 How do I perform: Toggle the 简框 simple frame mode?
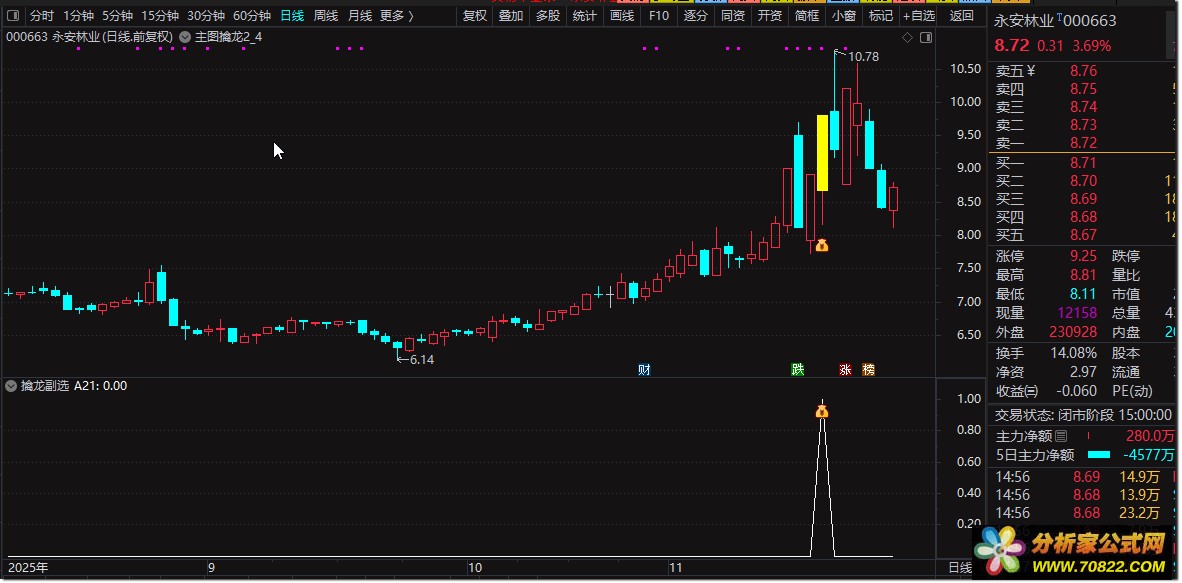click(807, 16)
